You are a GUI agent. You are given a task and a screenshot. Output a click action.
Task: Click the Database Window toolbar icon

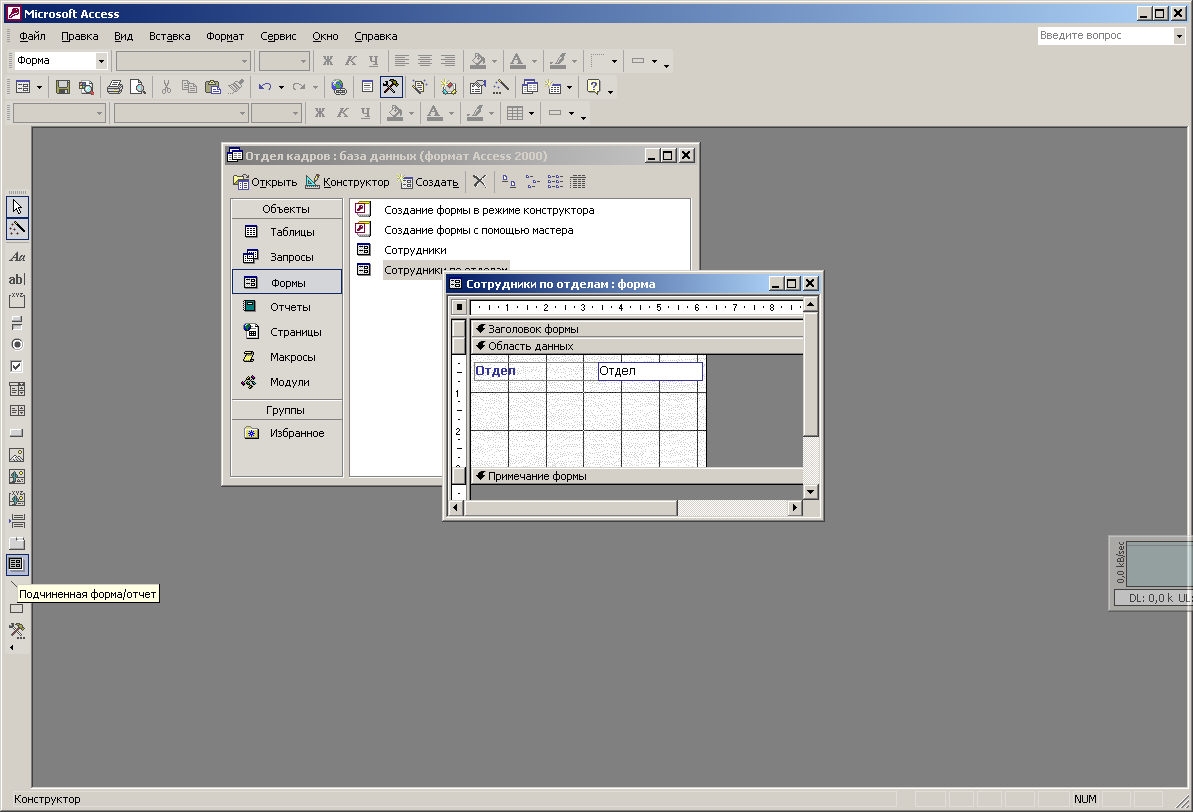530,87
